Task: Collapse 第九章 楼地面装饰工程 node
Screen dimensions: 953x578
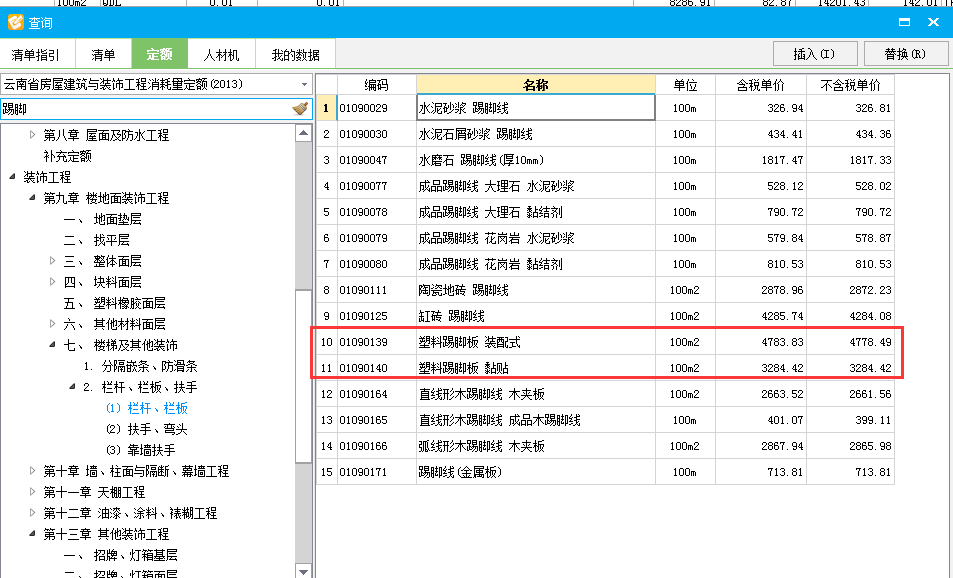Action: tap(32, 198)
